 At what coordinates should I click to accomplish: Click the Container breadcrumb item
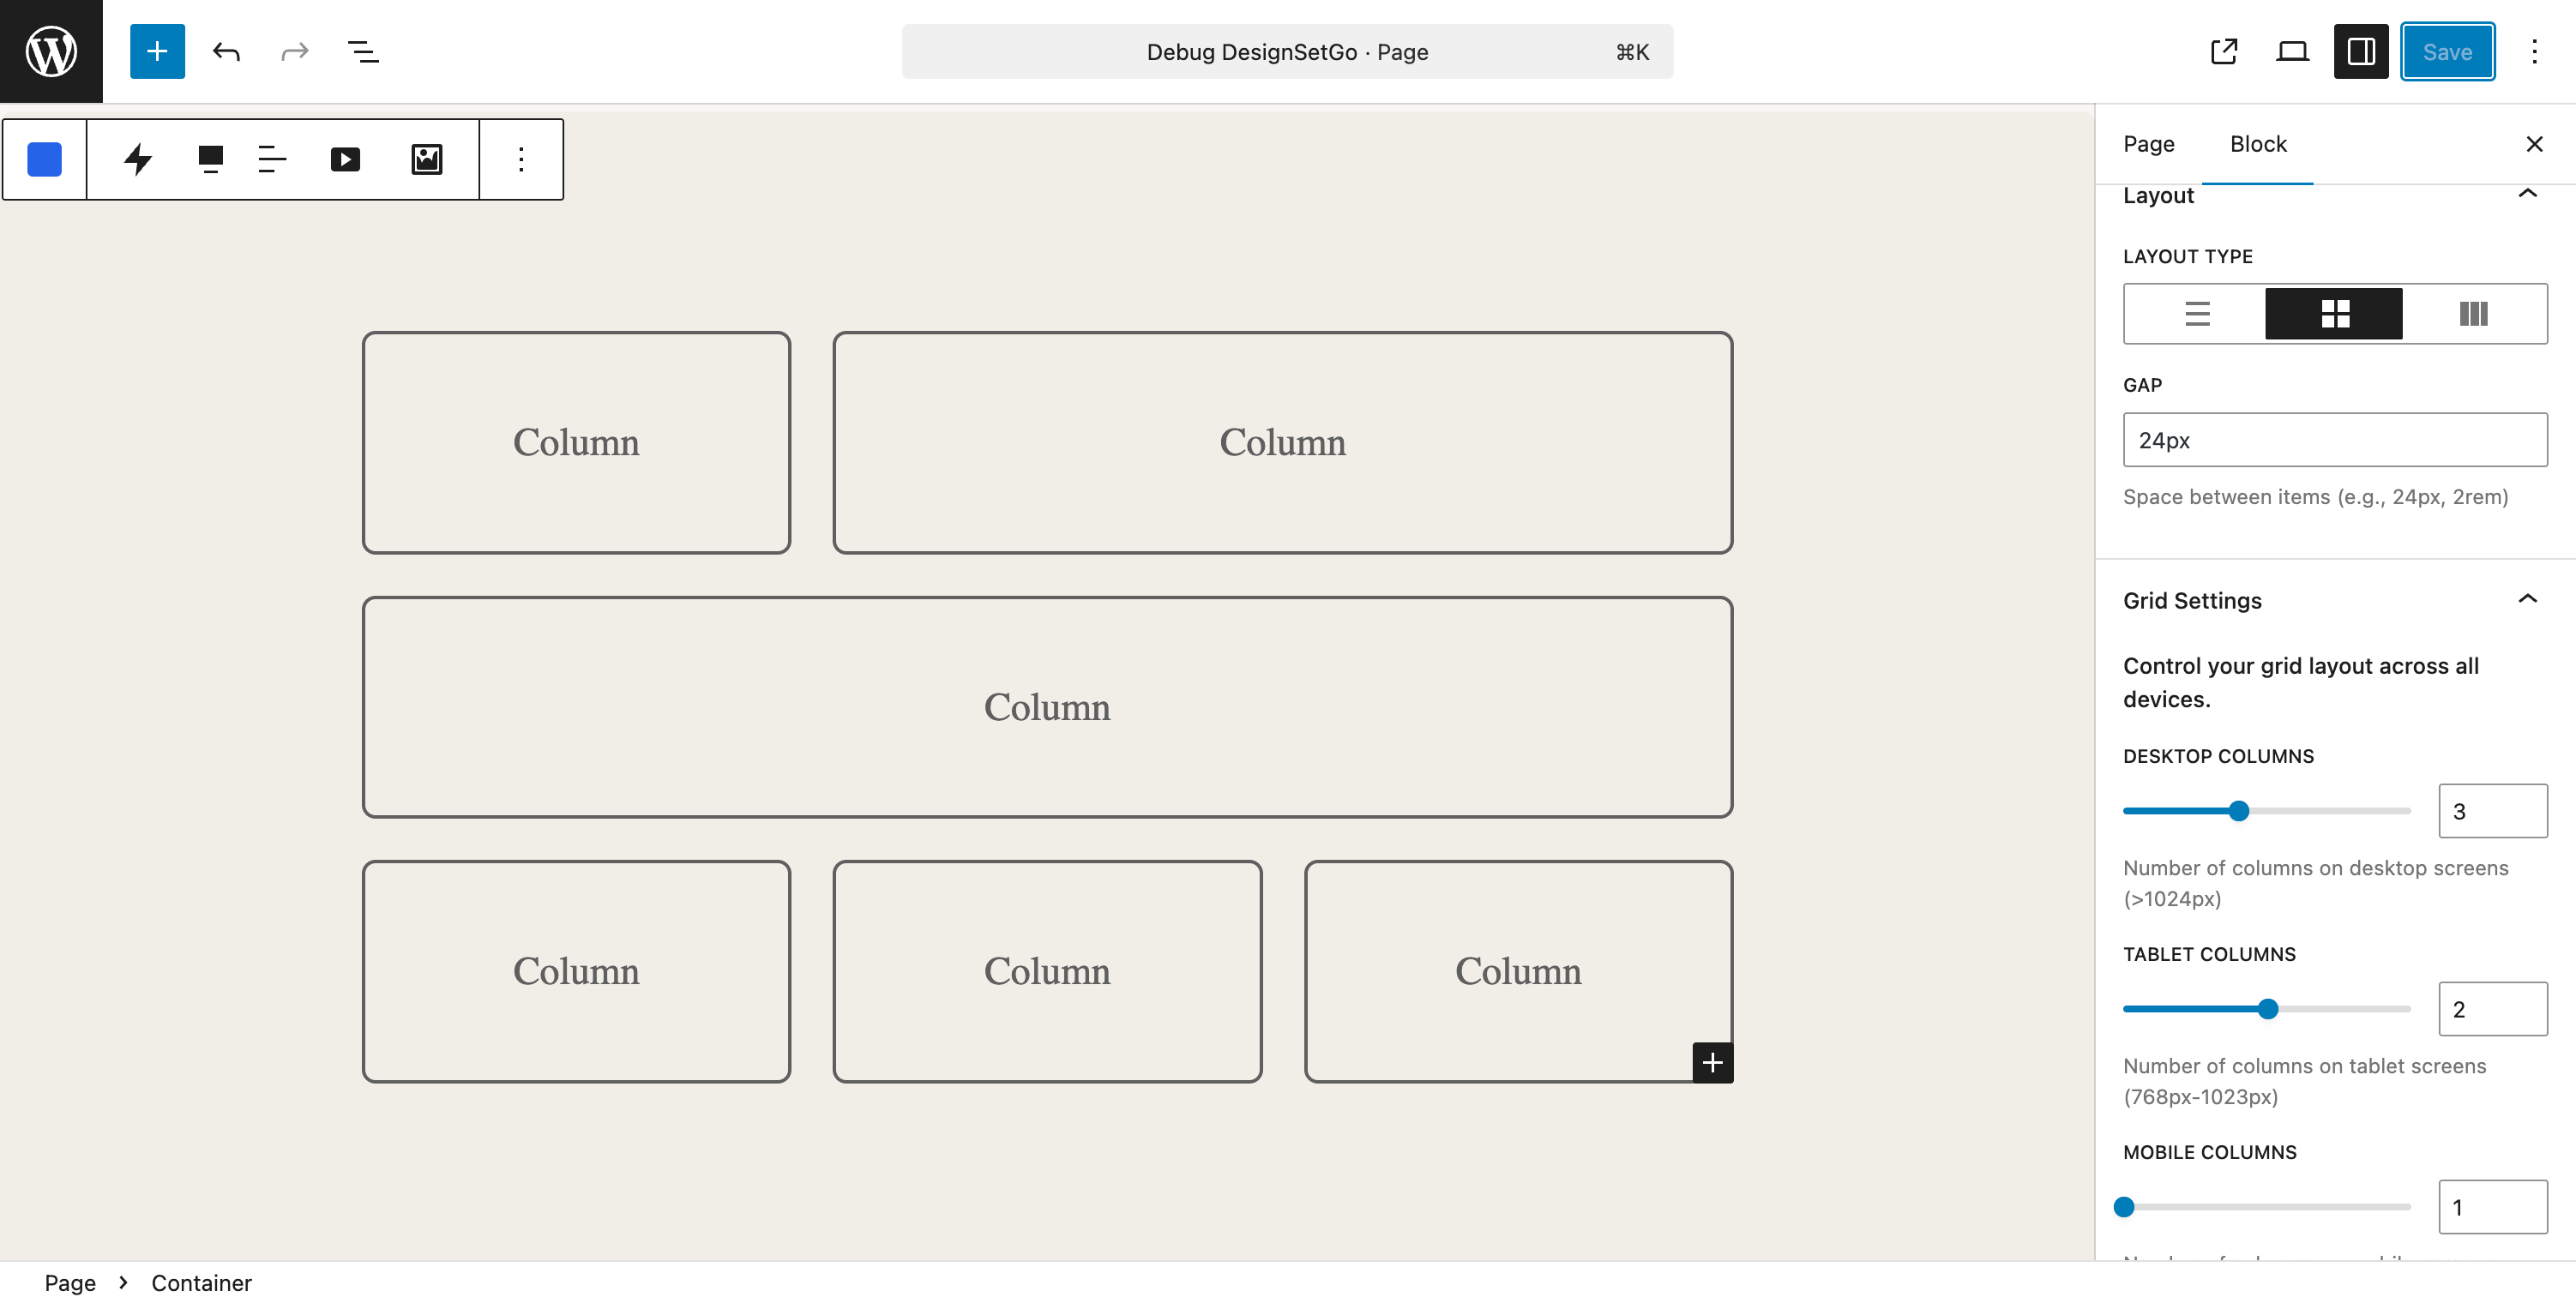(x=201, y=1282)
